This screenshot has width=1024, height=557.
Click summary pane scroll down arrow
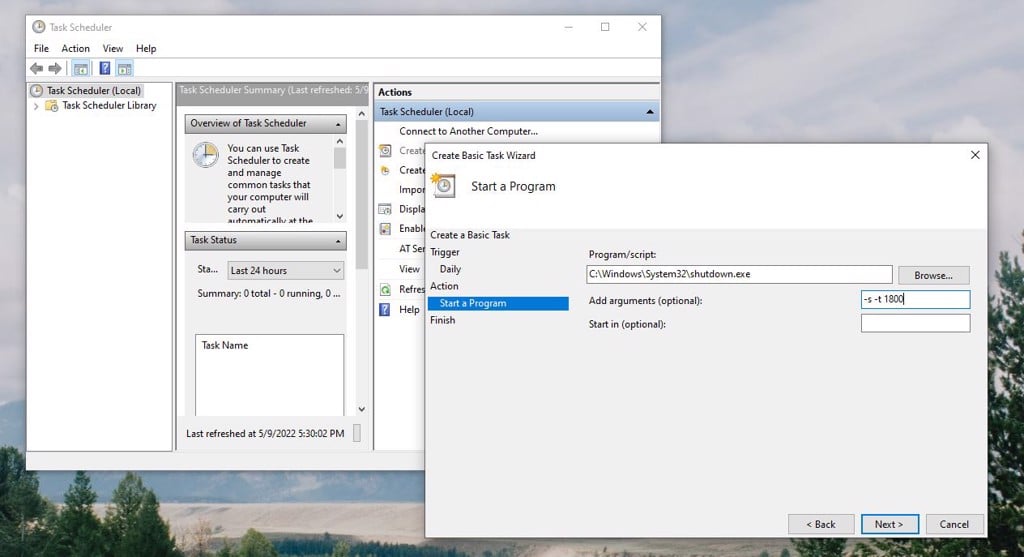tap(362, 409)
